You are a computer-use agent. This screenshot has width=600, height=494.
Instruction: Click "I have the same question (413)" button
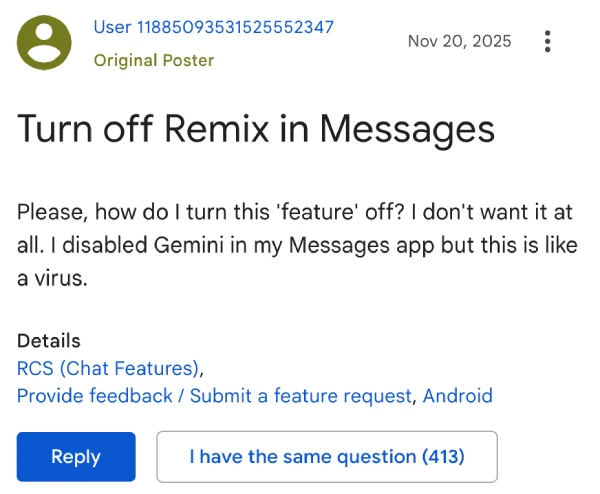pos(327,457)
